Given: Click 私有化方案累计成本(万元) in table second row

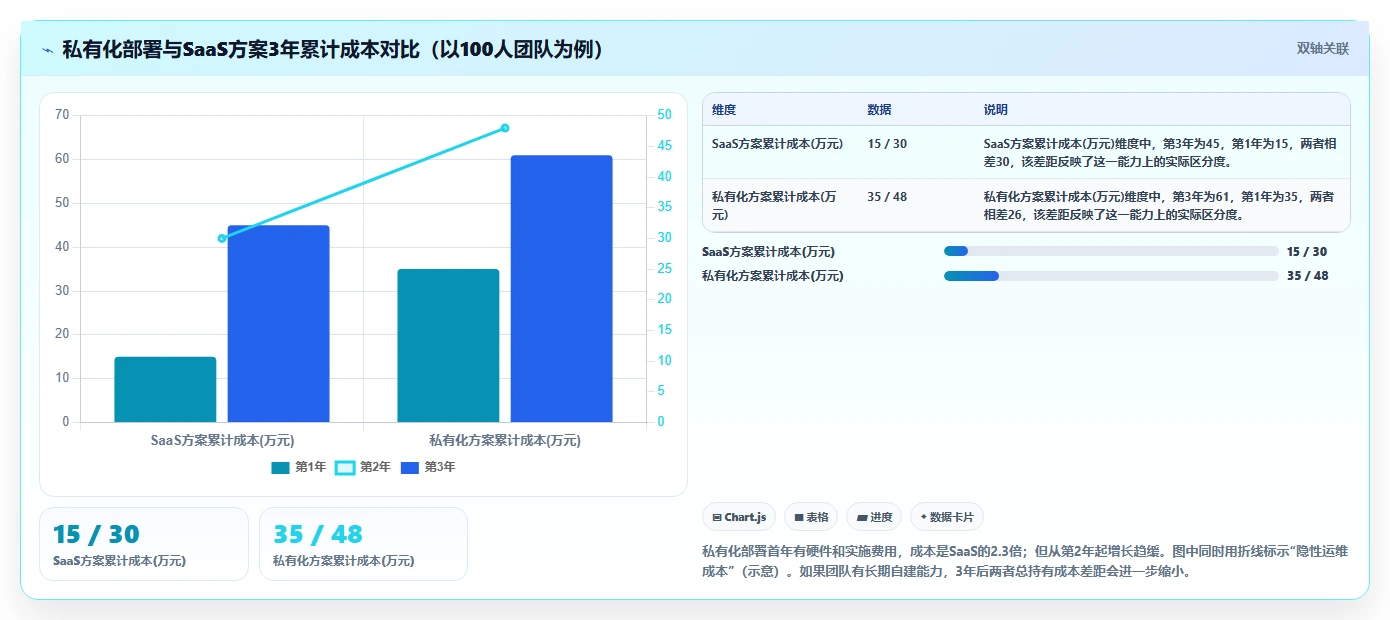Looking at the screenshot, I should pyautogui.click(x=774, y=205).
